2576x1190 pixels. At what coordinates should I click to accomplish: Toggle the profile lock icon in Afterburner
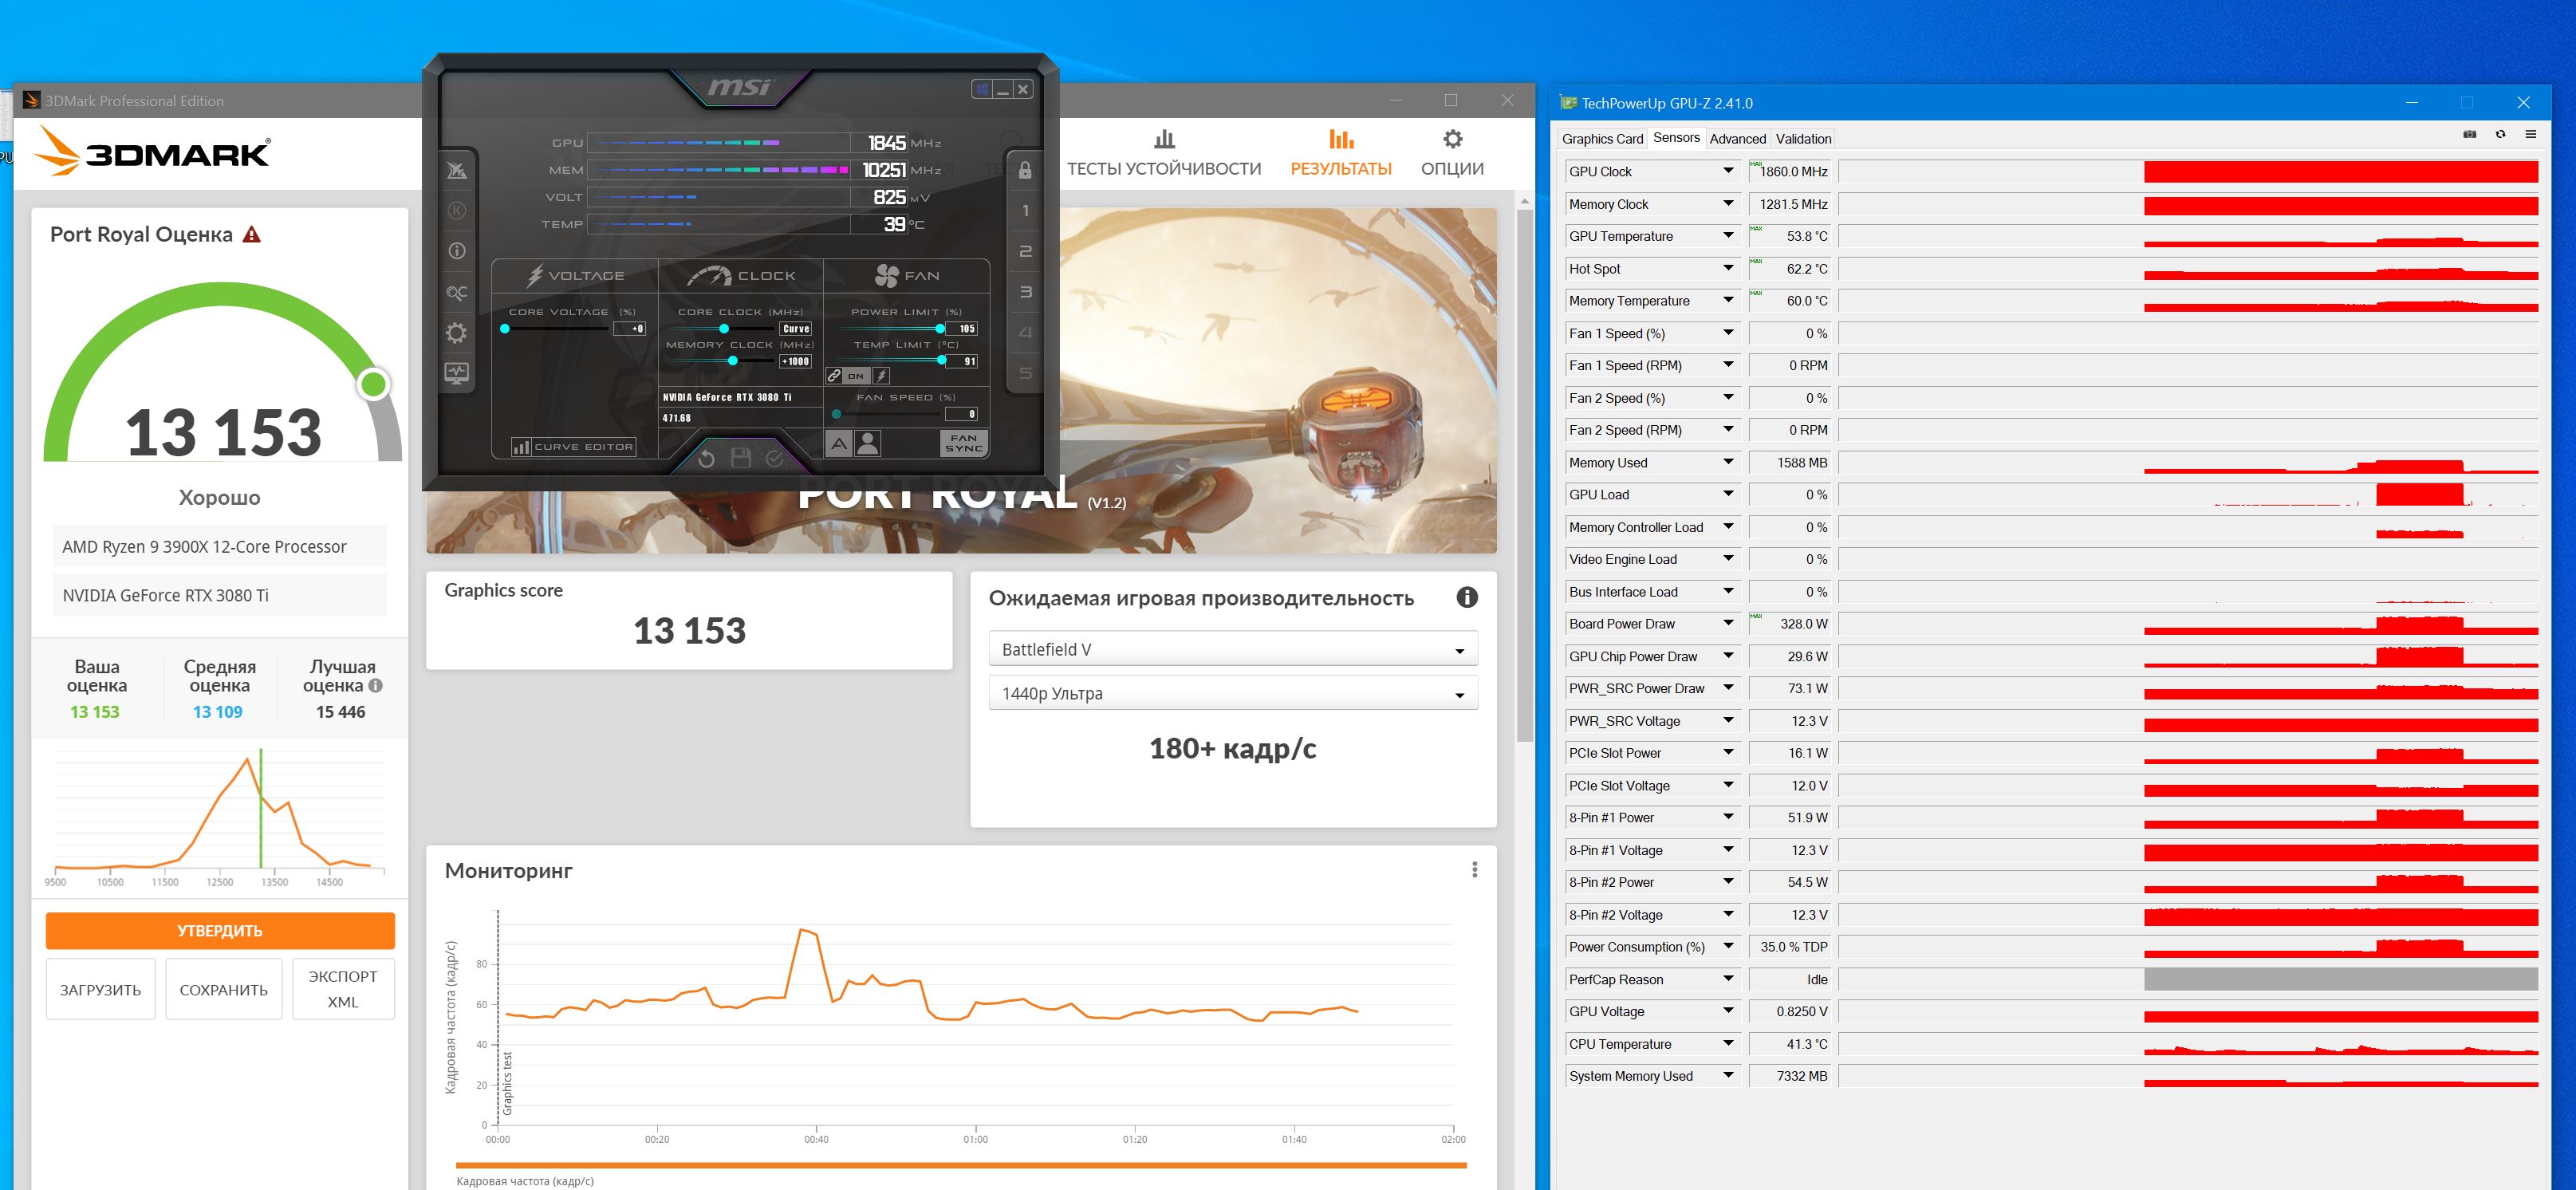point(1025,170)
